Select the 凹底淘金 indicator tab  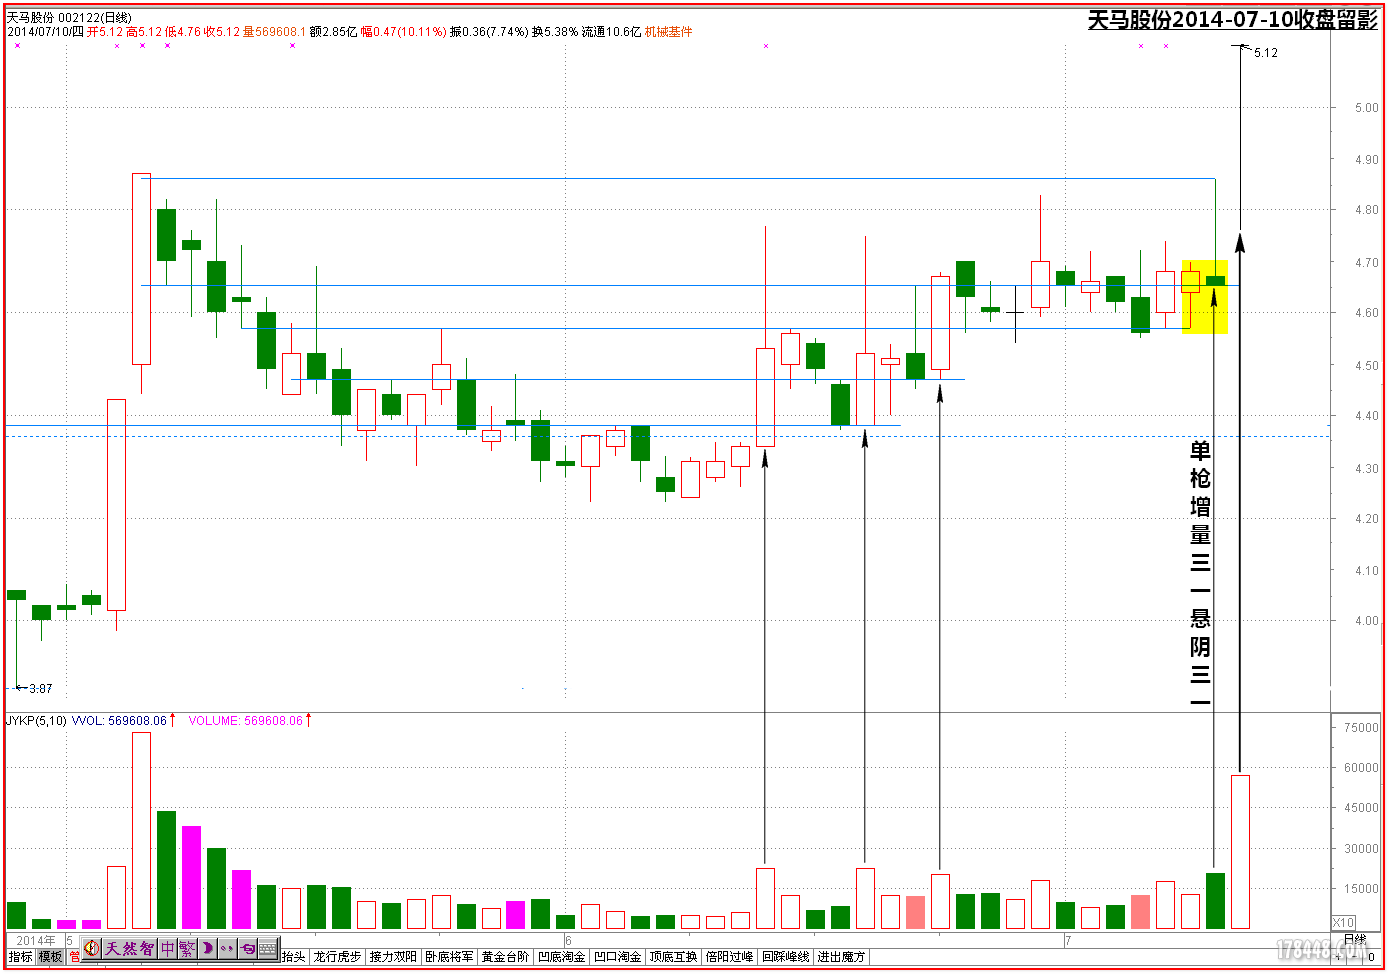[561, 957]
